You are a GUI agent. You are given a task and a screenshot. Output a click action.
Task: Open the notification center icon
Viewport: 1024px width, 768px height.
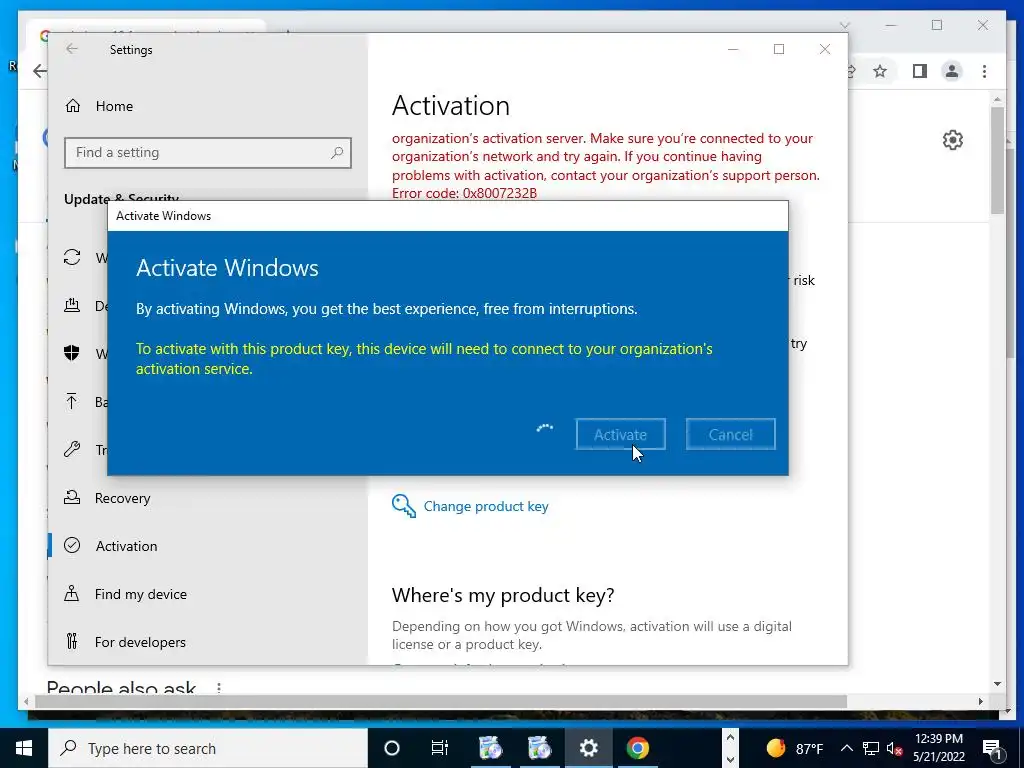coord(991,748)
